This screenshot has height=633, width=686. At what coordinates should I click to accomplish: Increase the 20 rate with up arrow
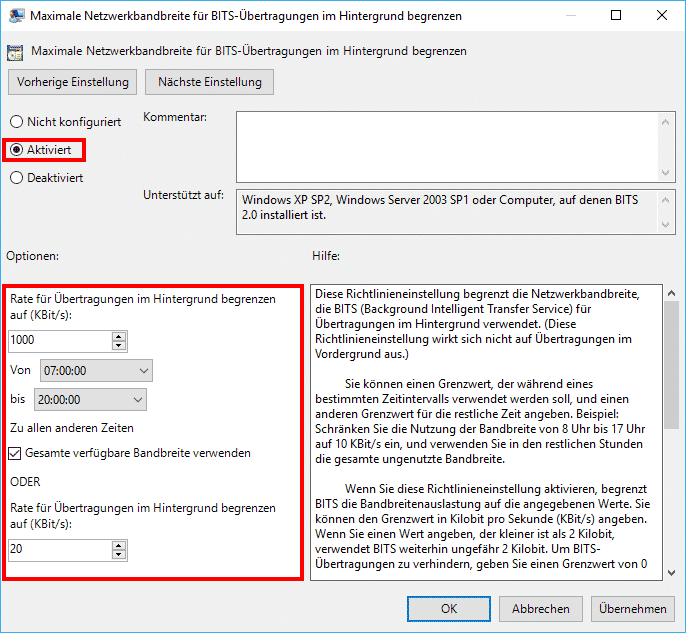(119, 545)
